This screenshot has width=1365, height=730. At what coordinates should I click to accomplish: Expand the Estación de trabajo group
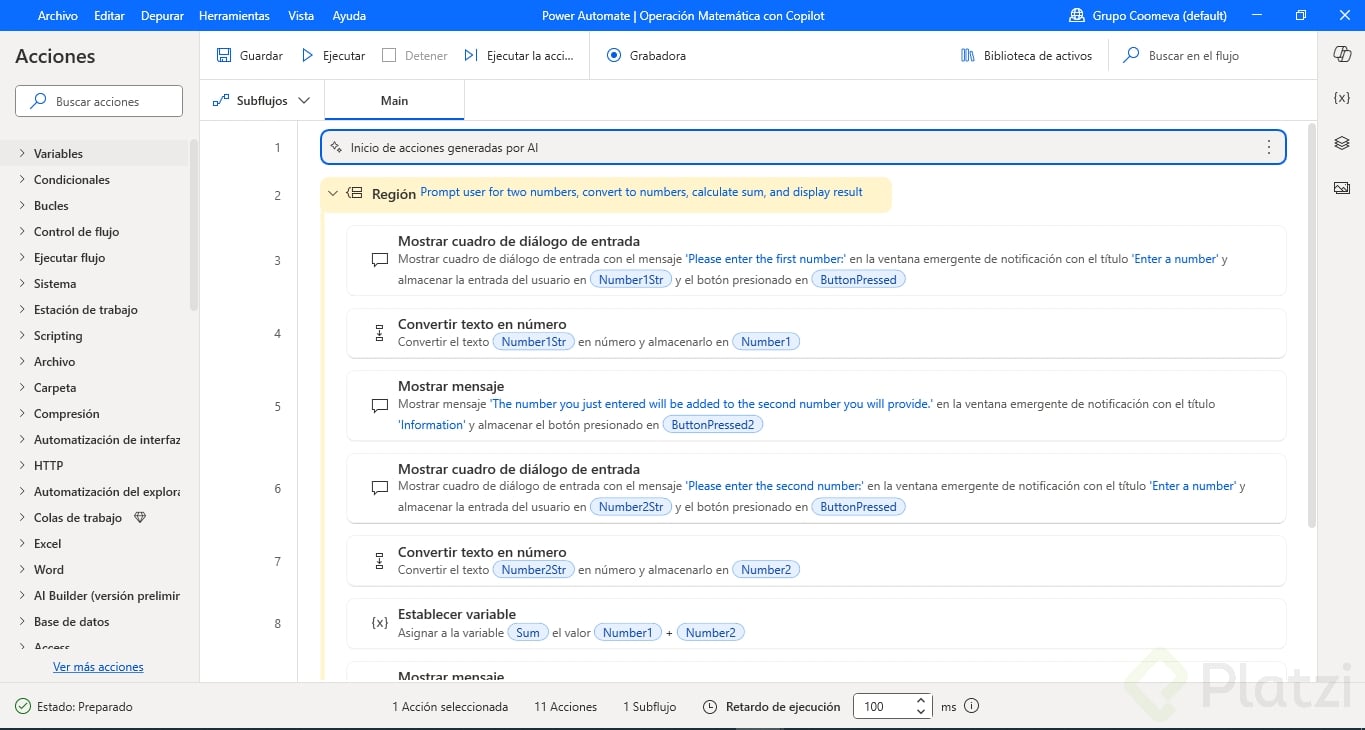coord(22,309)
